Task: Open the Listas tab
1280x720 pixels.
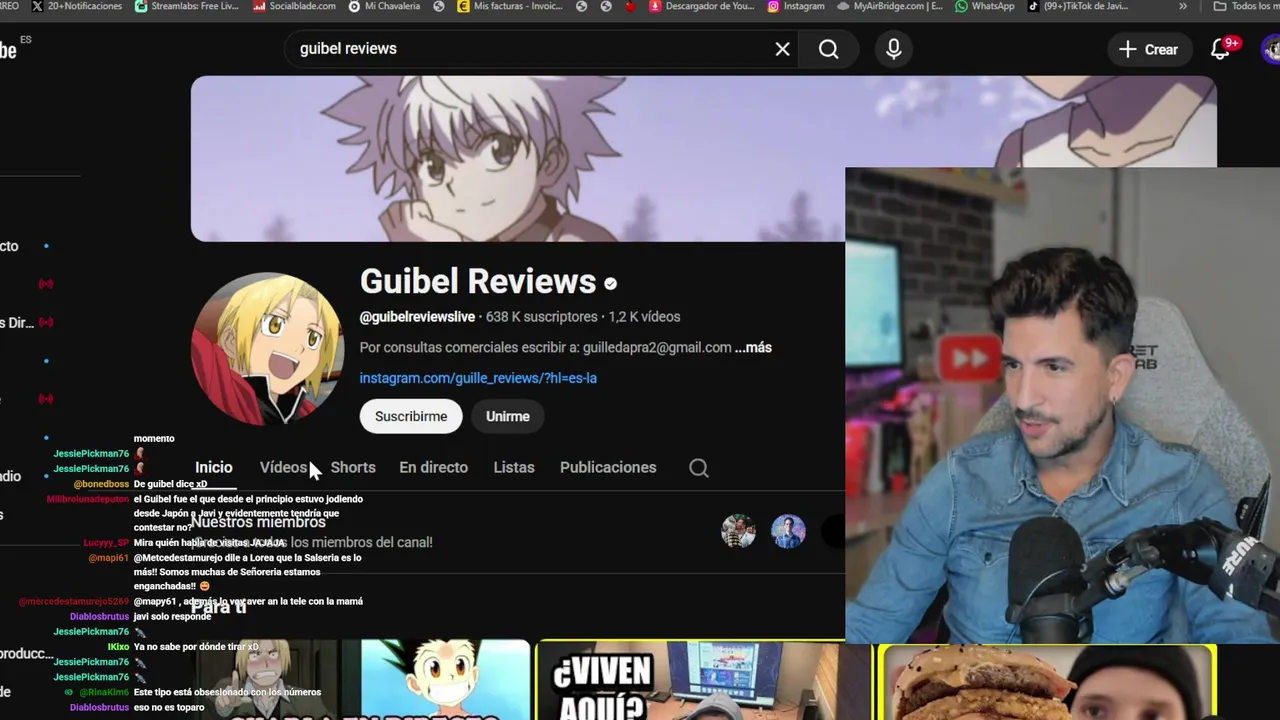Action: (514, 467)
